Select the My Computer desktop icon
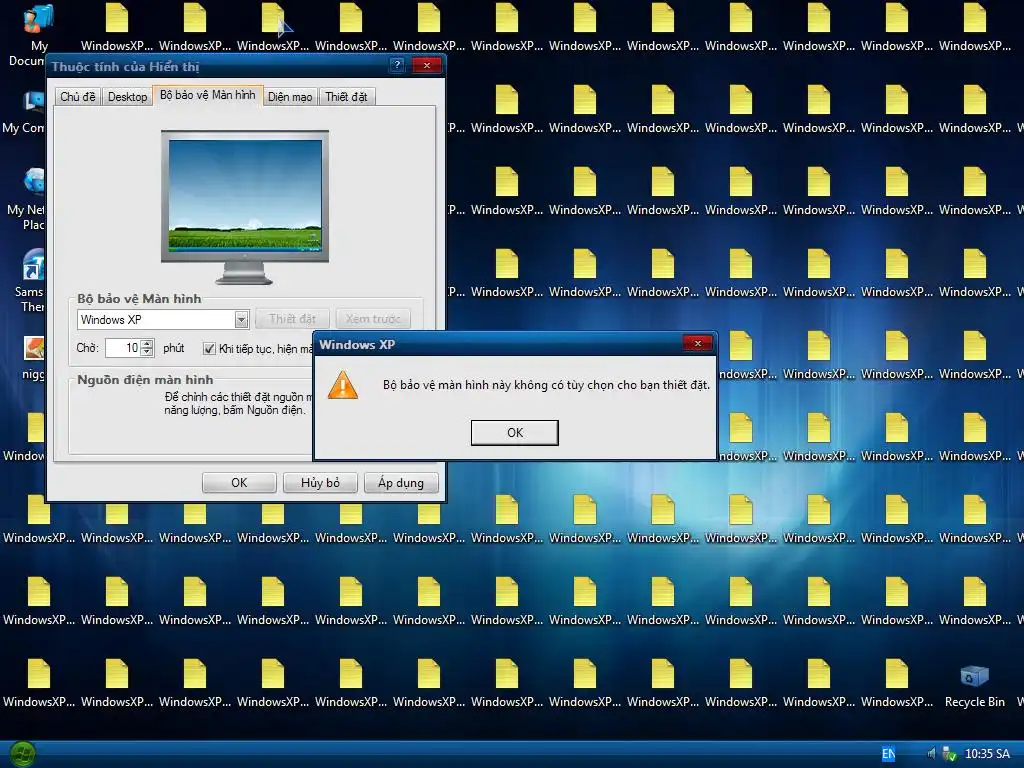 coord(25,112)
